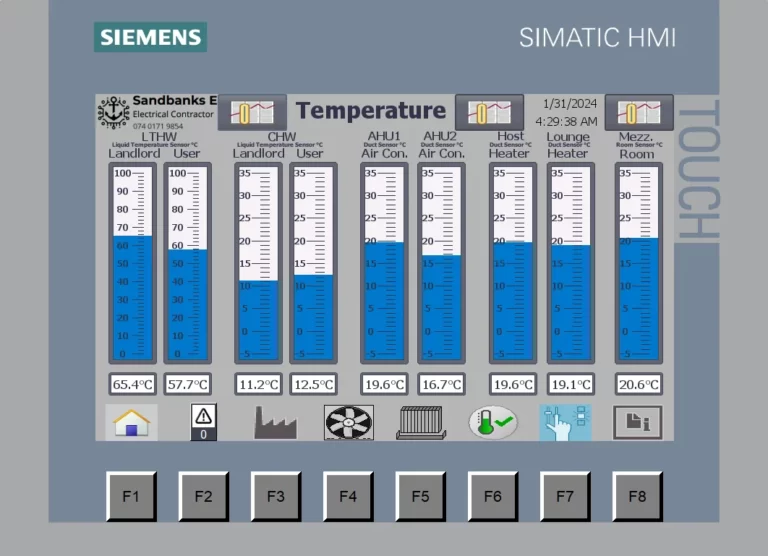The height and width of the screenshot is (556, 768).
Task: Click the 11.2°C value field
Action: [258, 384]
